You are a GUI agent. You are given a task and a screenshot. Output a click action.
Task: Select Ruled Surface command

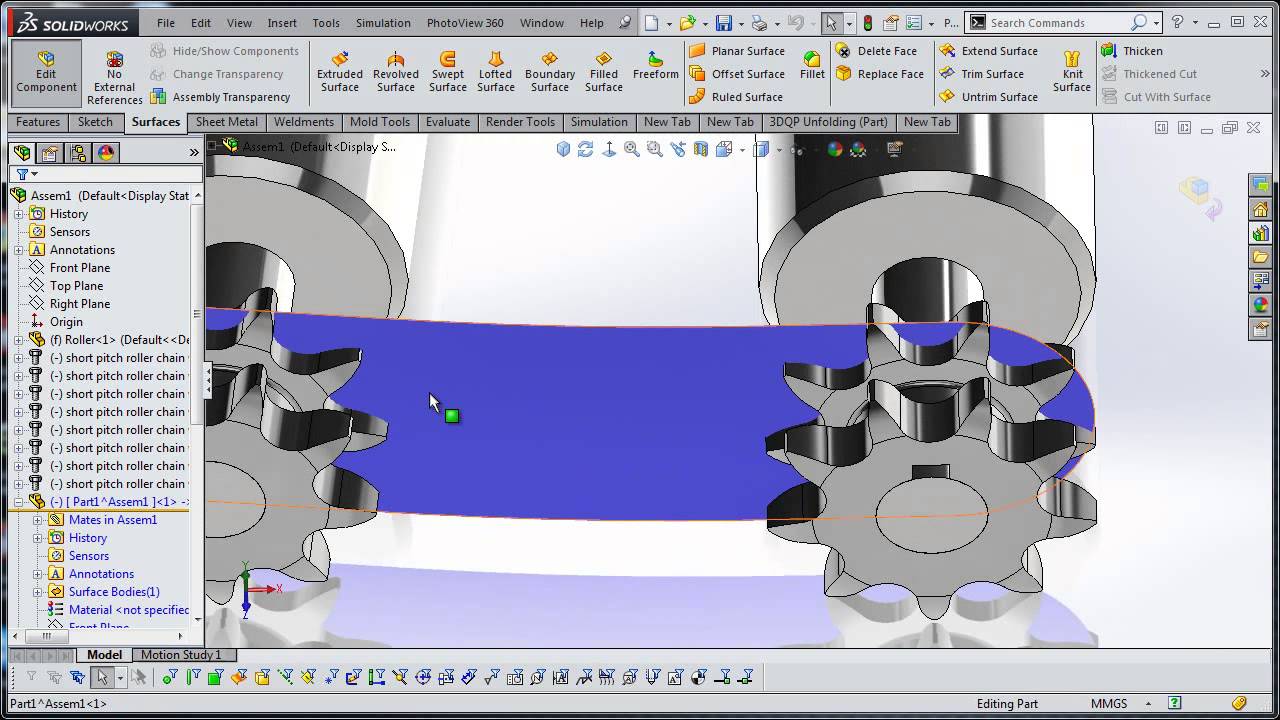pos(736,97)
